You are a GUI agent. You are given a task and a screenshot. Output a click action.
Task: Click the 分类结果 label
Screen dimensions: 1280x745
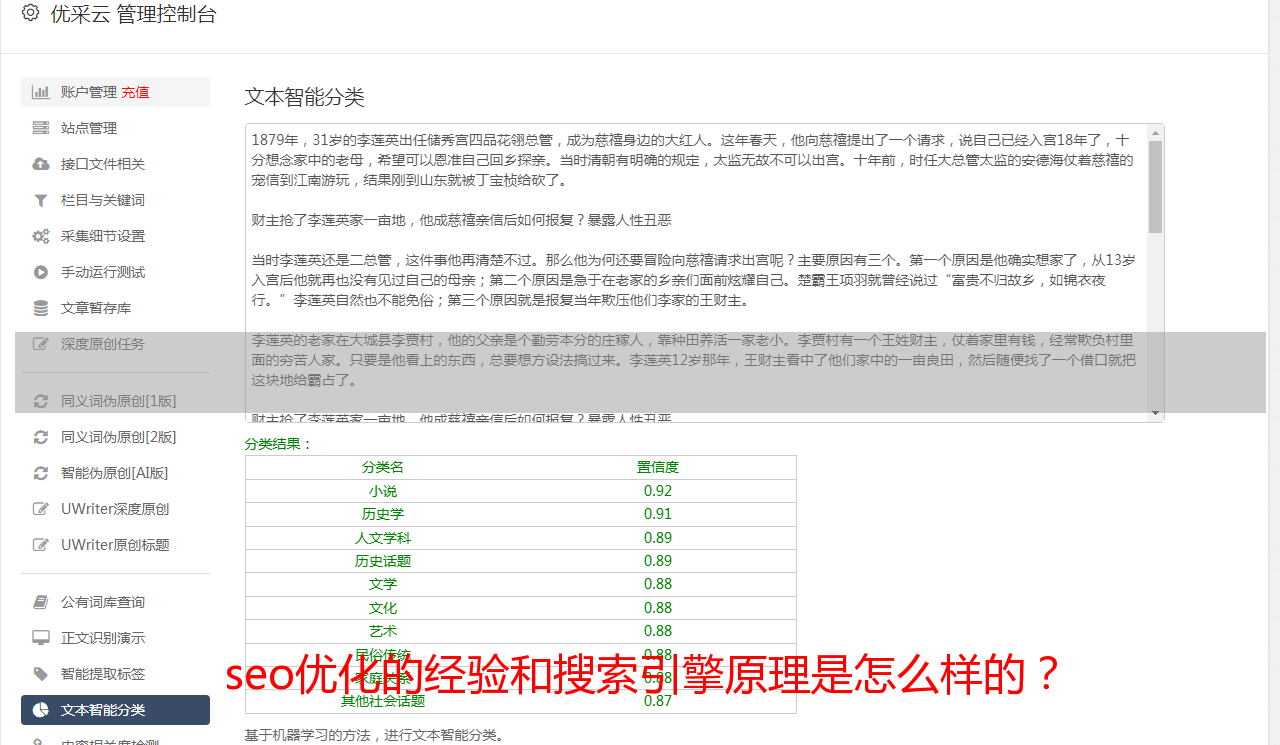[x=279, y=444]
